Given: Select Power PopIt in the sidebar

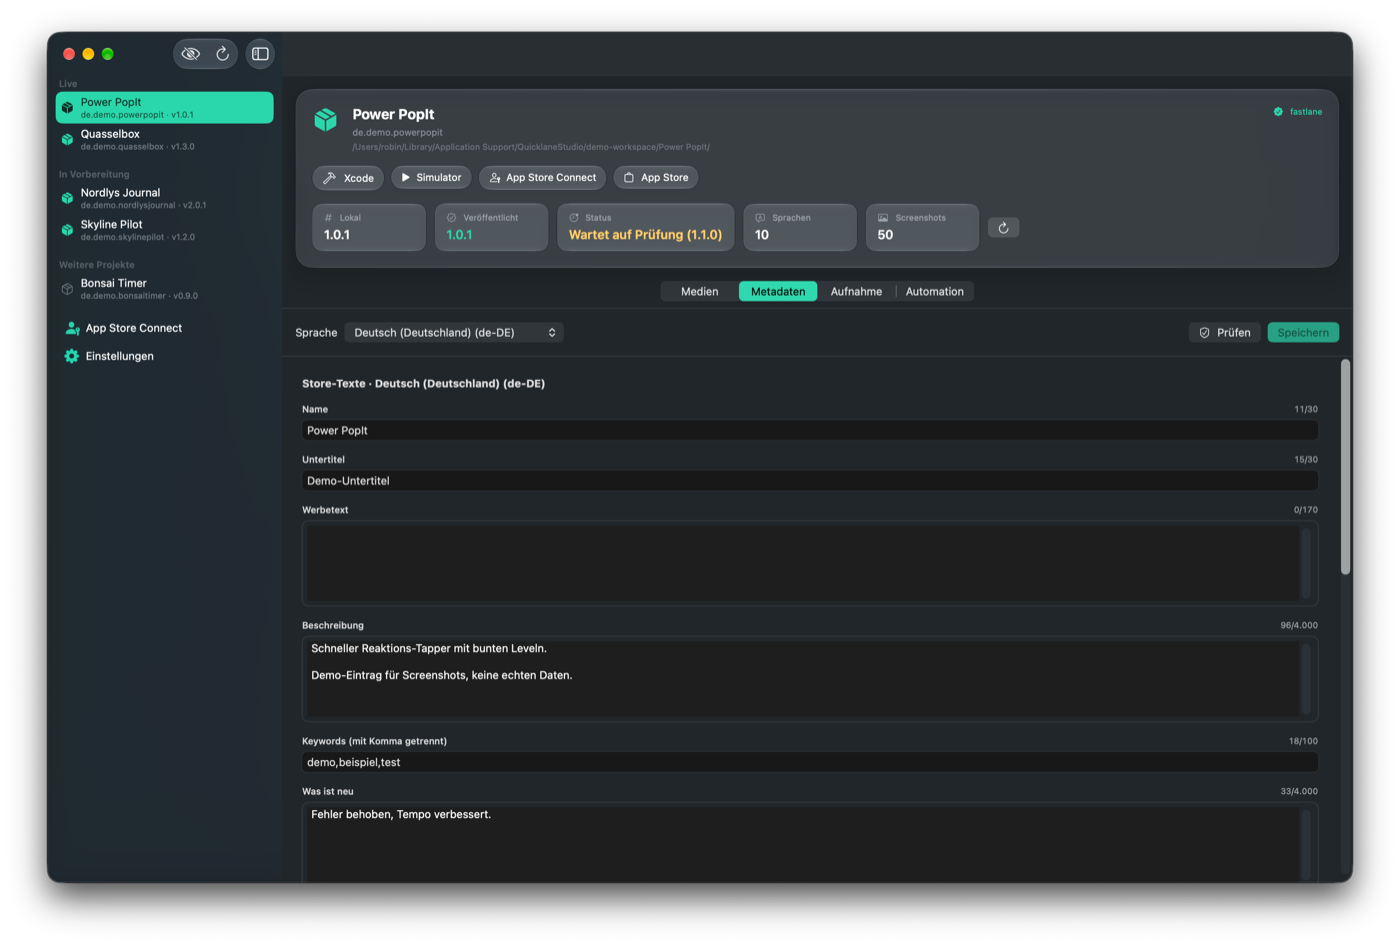Looking at the screenshot, I should click(x=165, y=107).
